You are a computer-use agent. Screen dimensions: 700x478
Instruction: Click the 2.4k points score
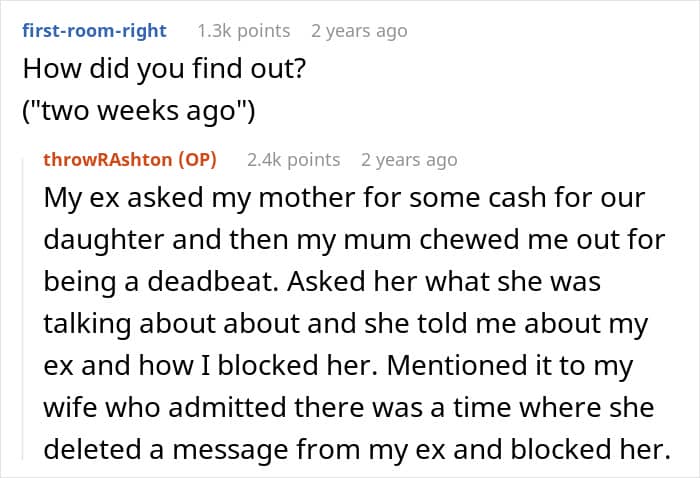(294, 160)
